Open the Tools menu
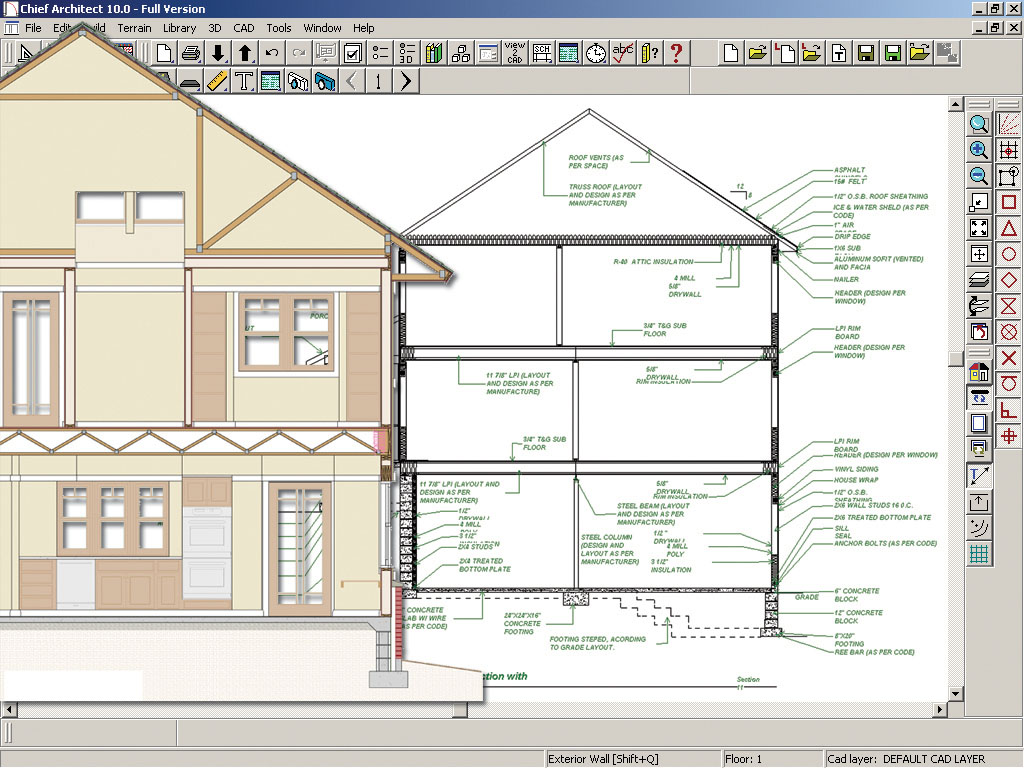The image size is (1024, 768). click(x=279, y=28)
